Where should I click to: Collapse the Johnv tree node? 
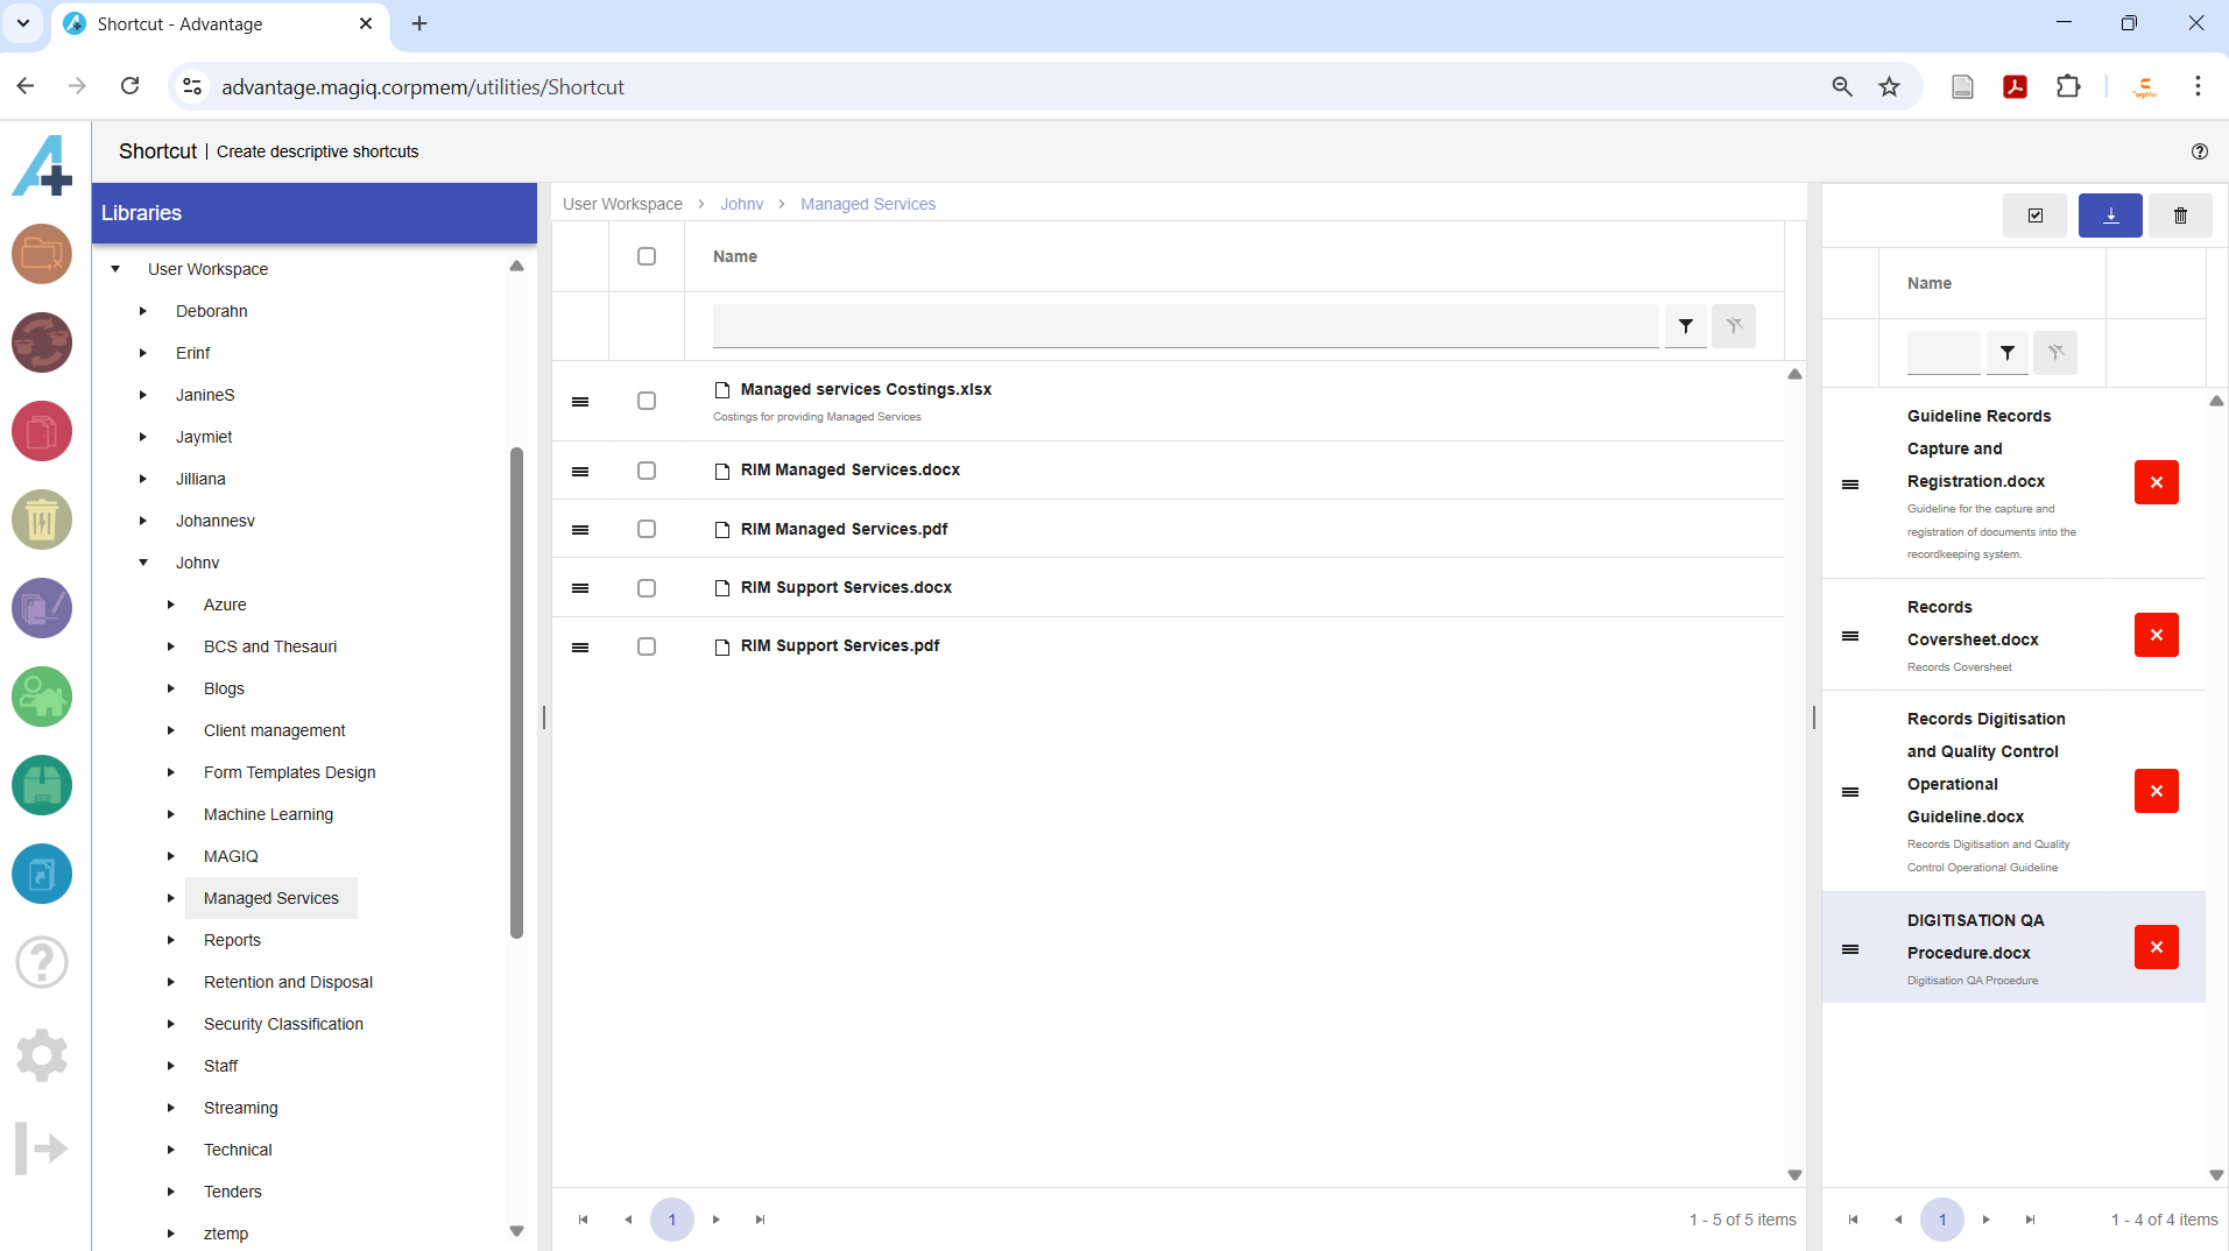pyautogui.click(x=143, y=562)
